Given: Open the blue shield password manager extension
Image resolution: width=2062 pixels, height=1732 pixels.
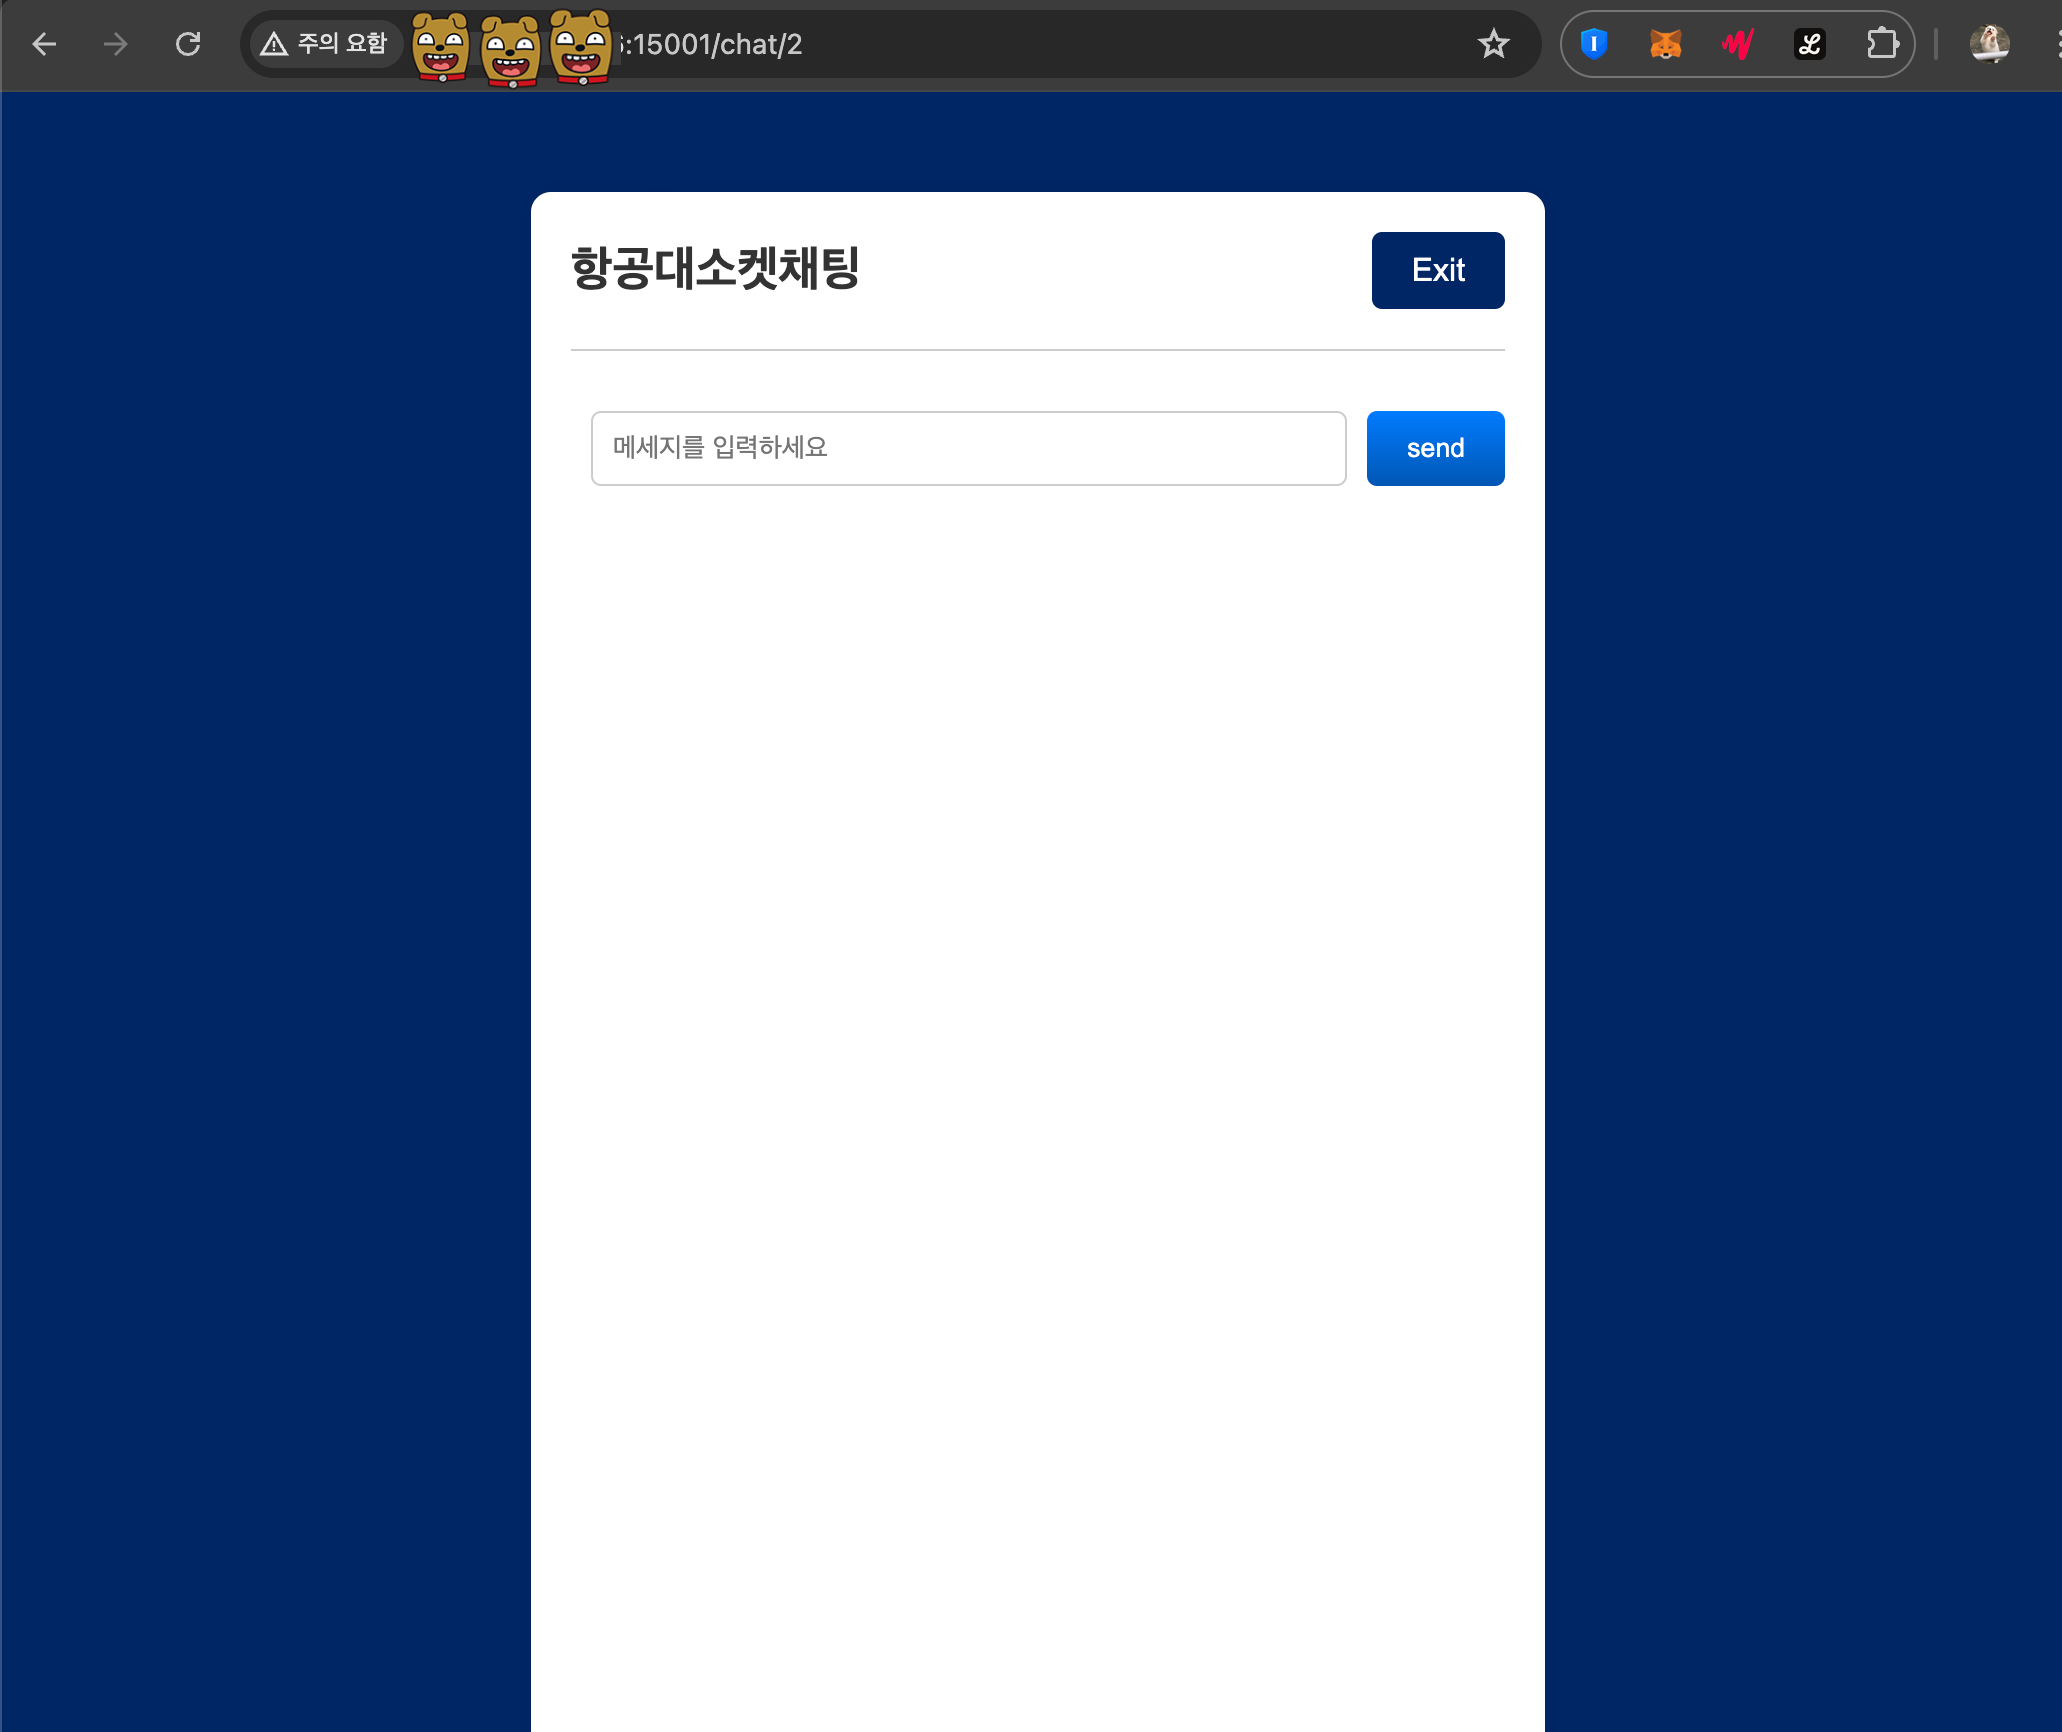Looking at the screenshot, I should coord(1594,44).
